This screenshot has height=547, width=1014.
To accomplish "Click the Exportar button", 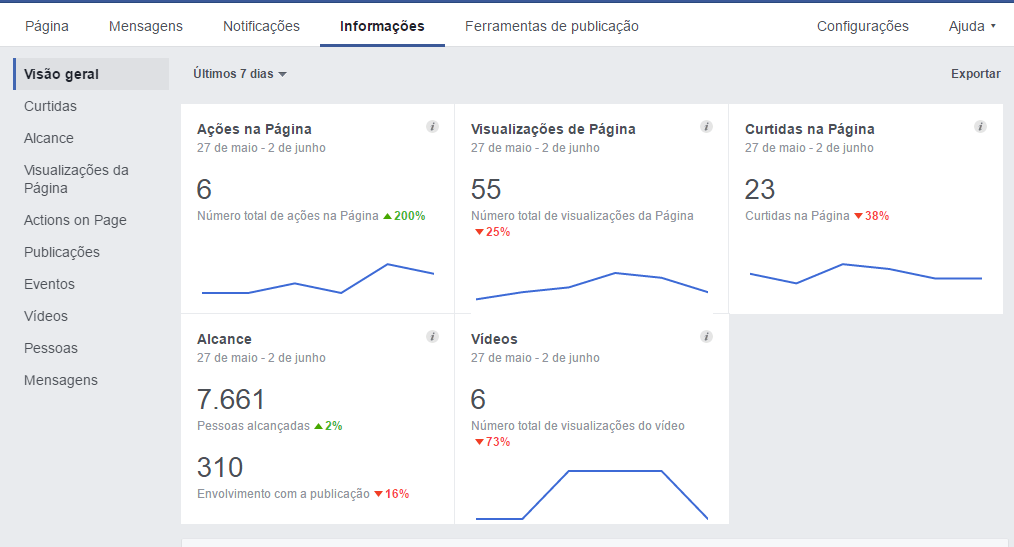I will 975,74.
